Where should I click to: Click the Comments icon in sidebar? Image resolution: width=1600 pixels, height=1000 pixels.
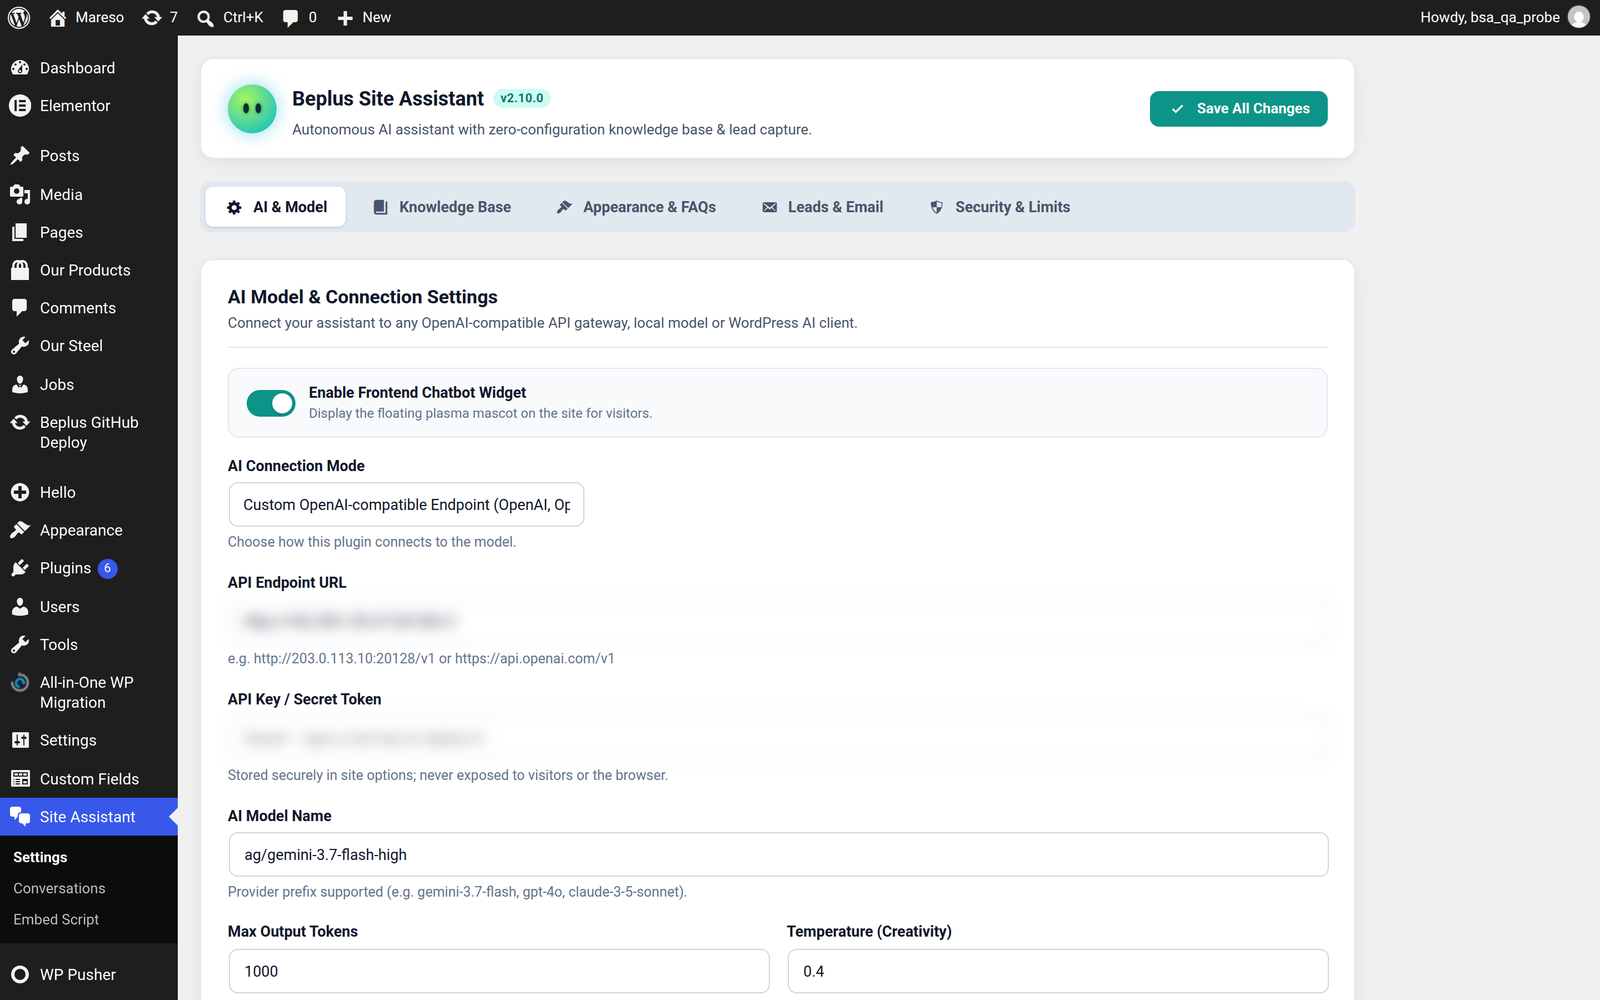click(x=20, y=308)
